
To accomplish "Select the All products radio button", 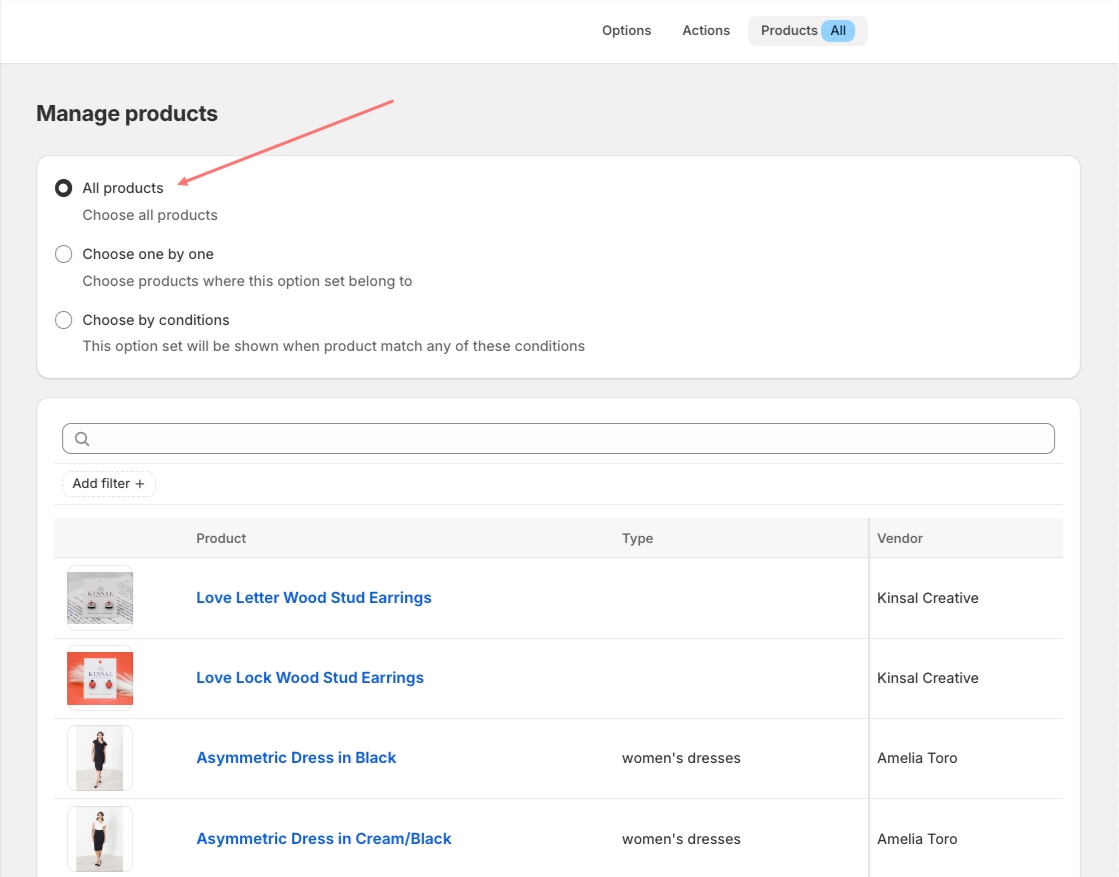I will tap(64, 188).
